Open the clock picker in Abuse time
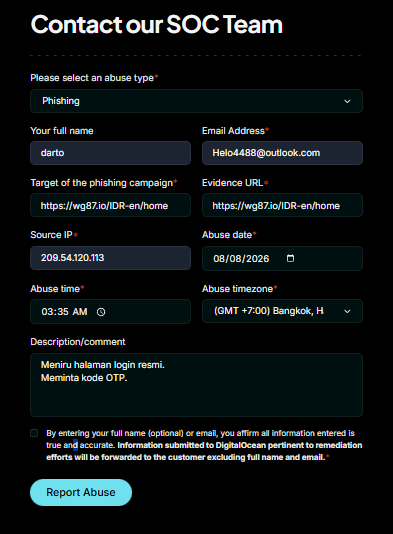The image size is (393, 534). [x=101, y=312]
